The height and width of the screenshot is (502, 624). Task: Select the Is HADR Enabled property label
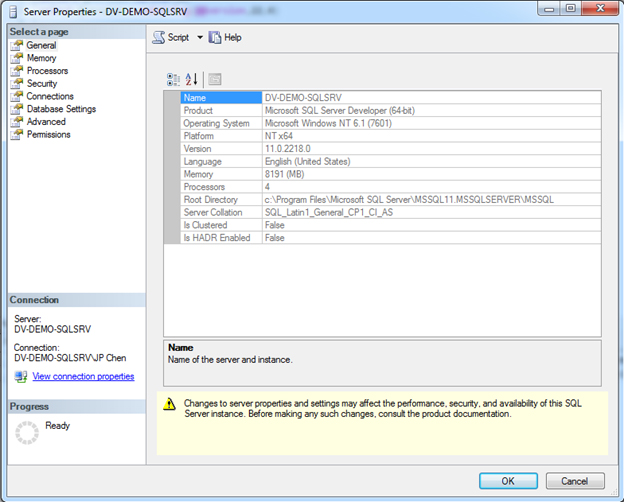(221, 238)
